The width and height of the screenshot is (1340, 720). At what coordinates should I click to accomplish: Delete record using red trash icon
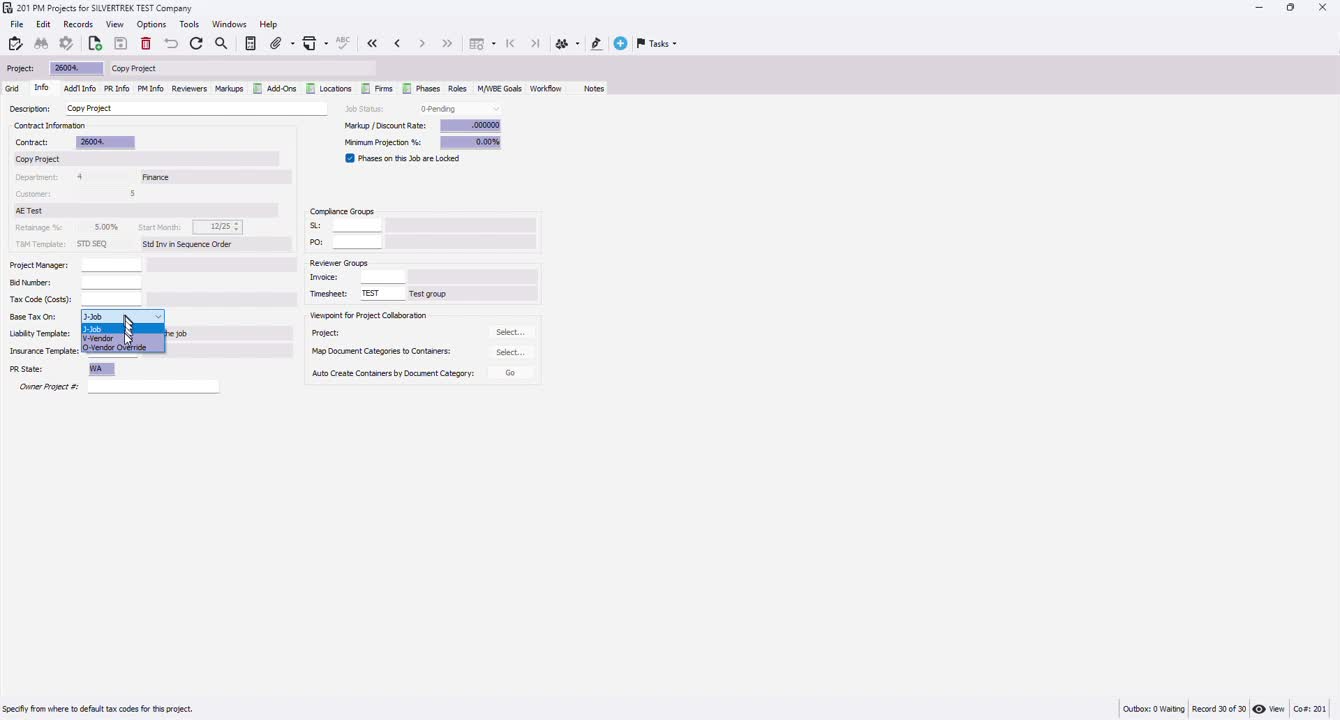pyautogui.click(x=146, y=44)
